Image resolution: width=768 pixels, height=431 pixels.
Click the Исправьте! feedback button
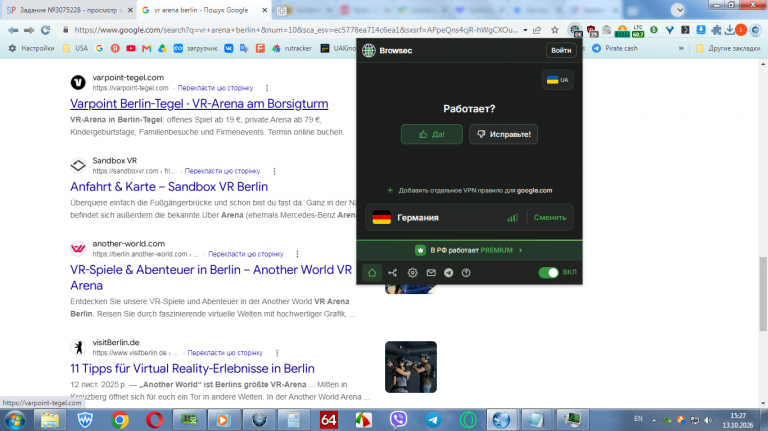tap(504, 134)
